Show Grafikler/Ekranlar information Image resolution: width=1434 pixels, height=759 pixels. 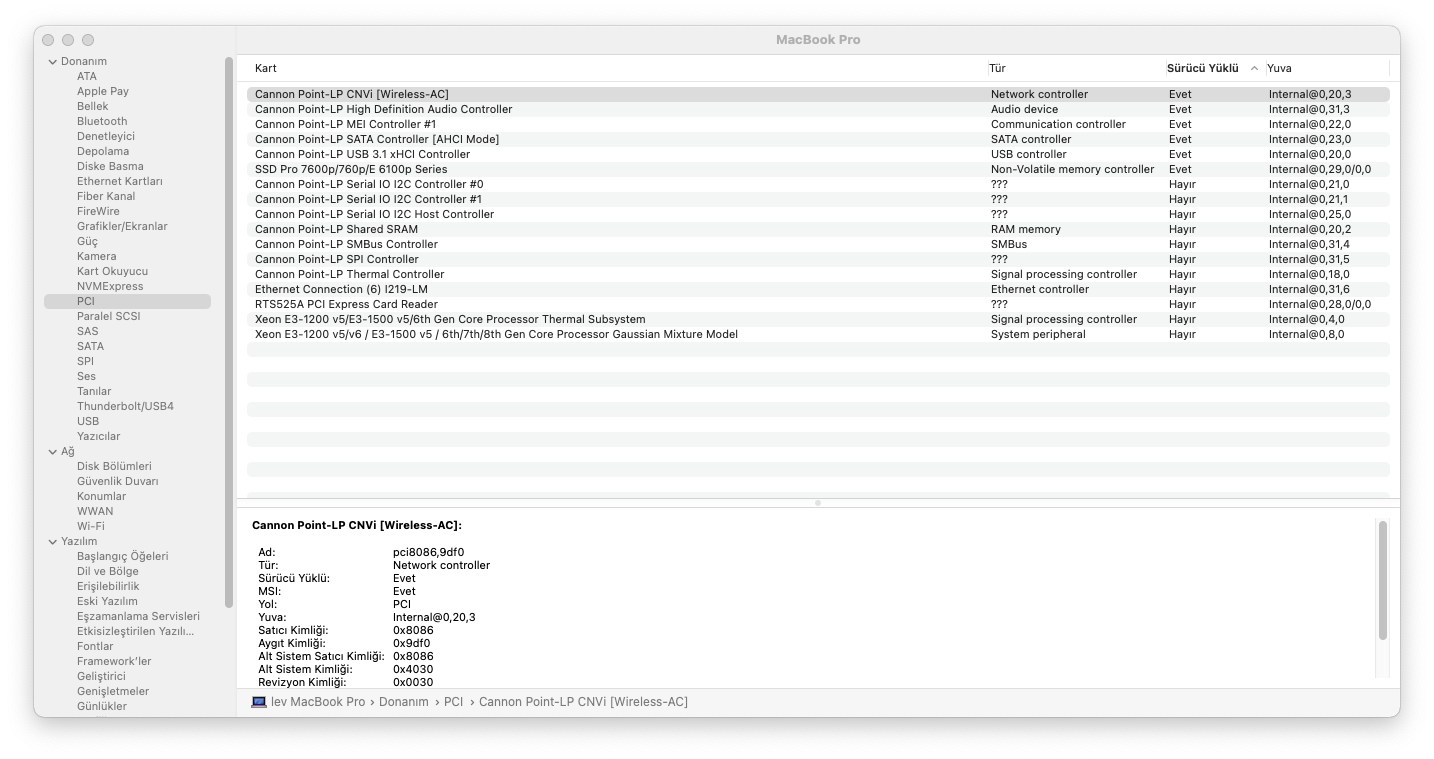tap(122, 226)
